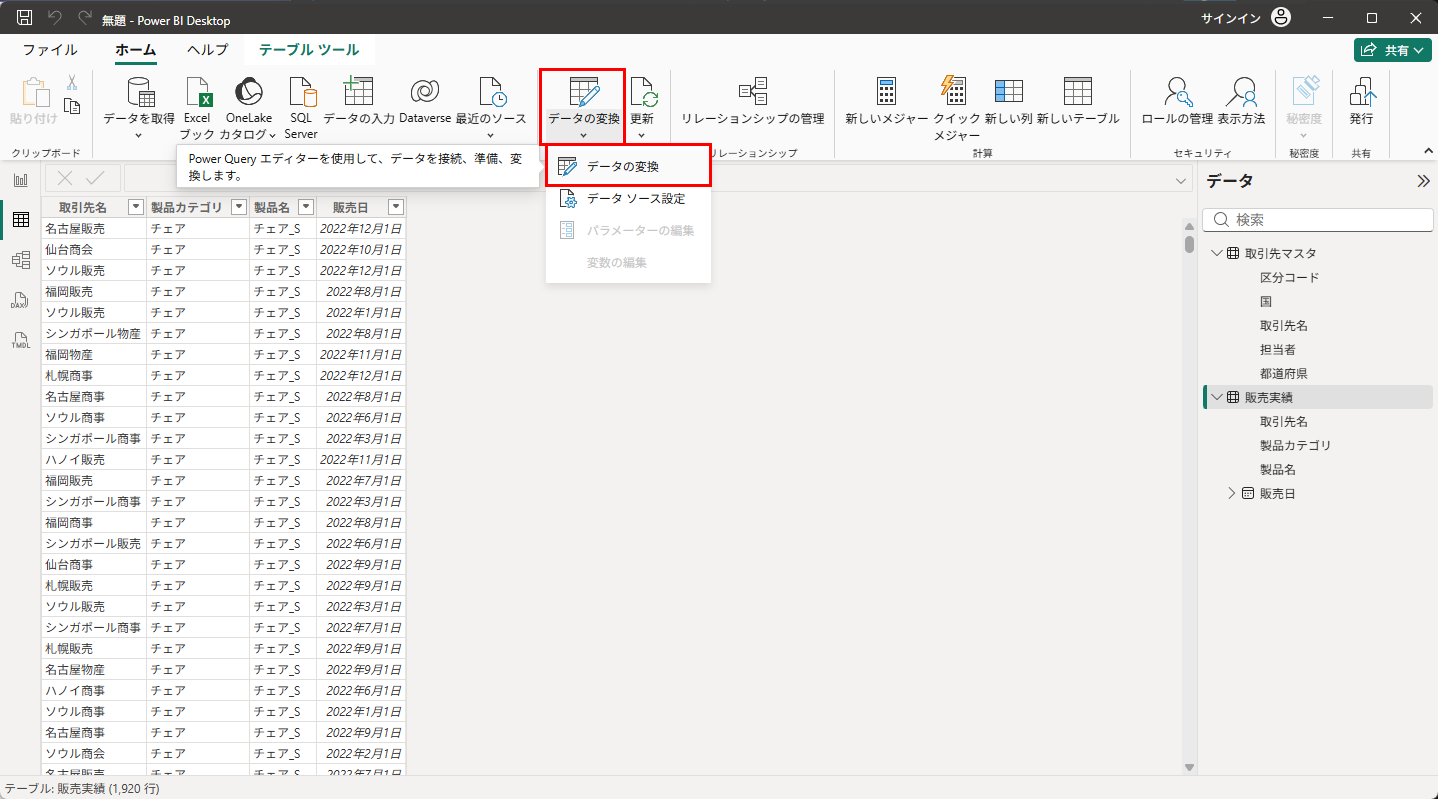This screenshot has width=1438, height=799.
Task: Open the 製品名 column filter dropdown
Action: click(x=306, y=207)
